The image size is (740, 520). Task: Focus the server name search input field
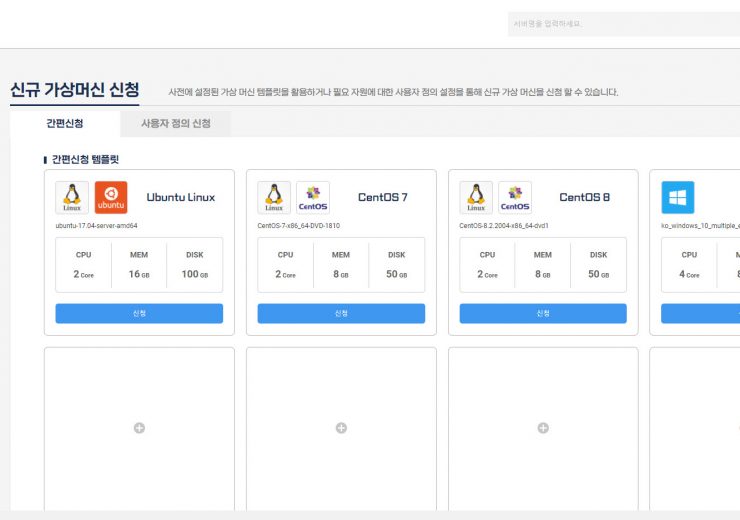click(620, 24)
